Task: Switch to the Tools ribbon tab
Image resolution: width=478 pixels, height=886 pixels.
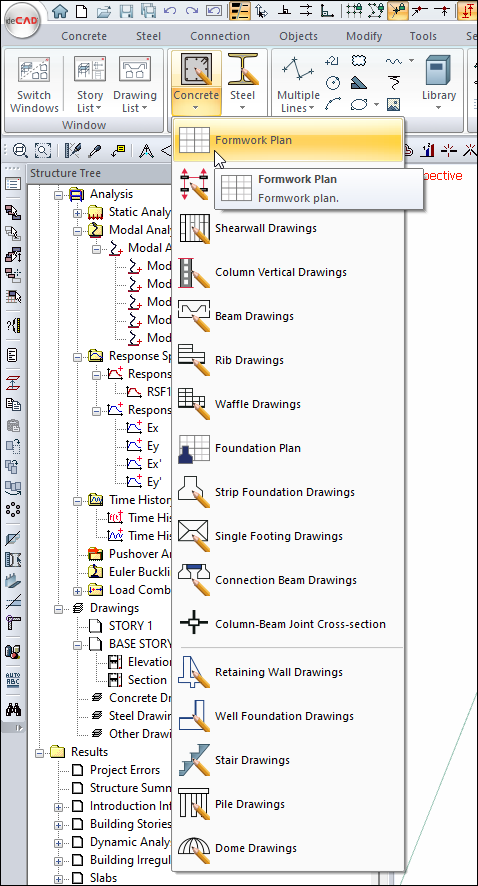Action: pyautogui.click(x=423, y=36)
